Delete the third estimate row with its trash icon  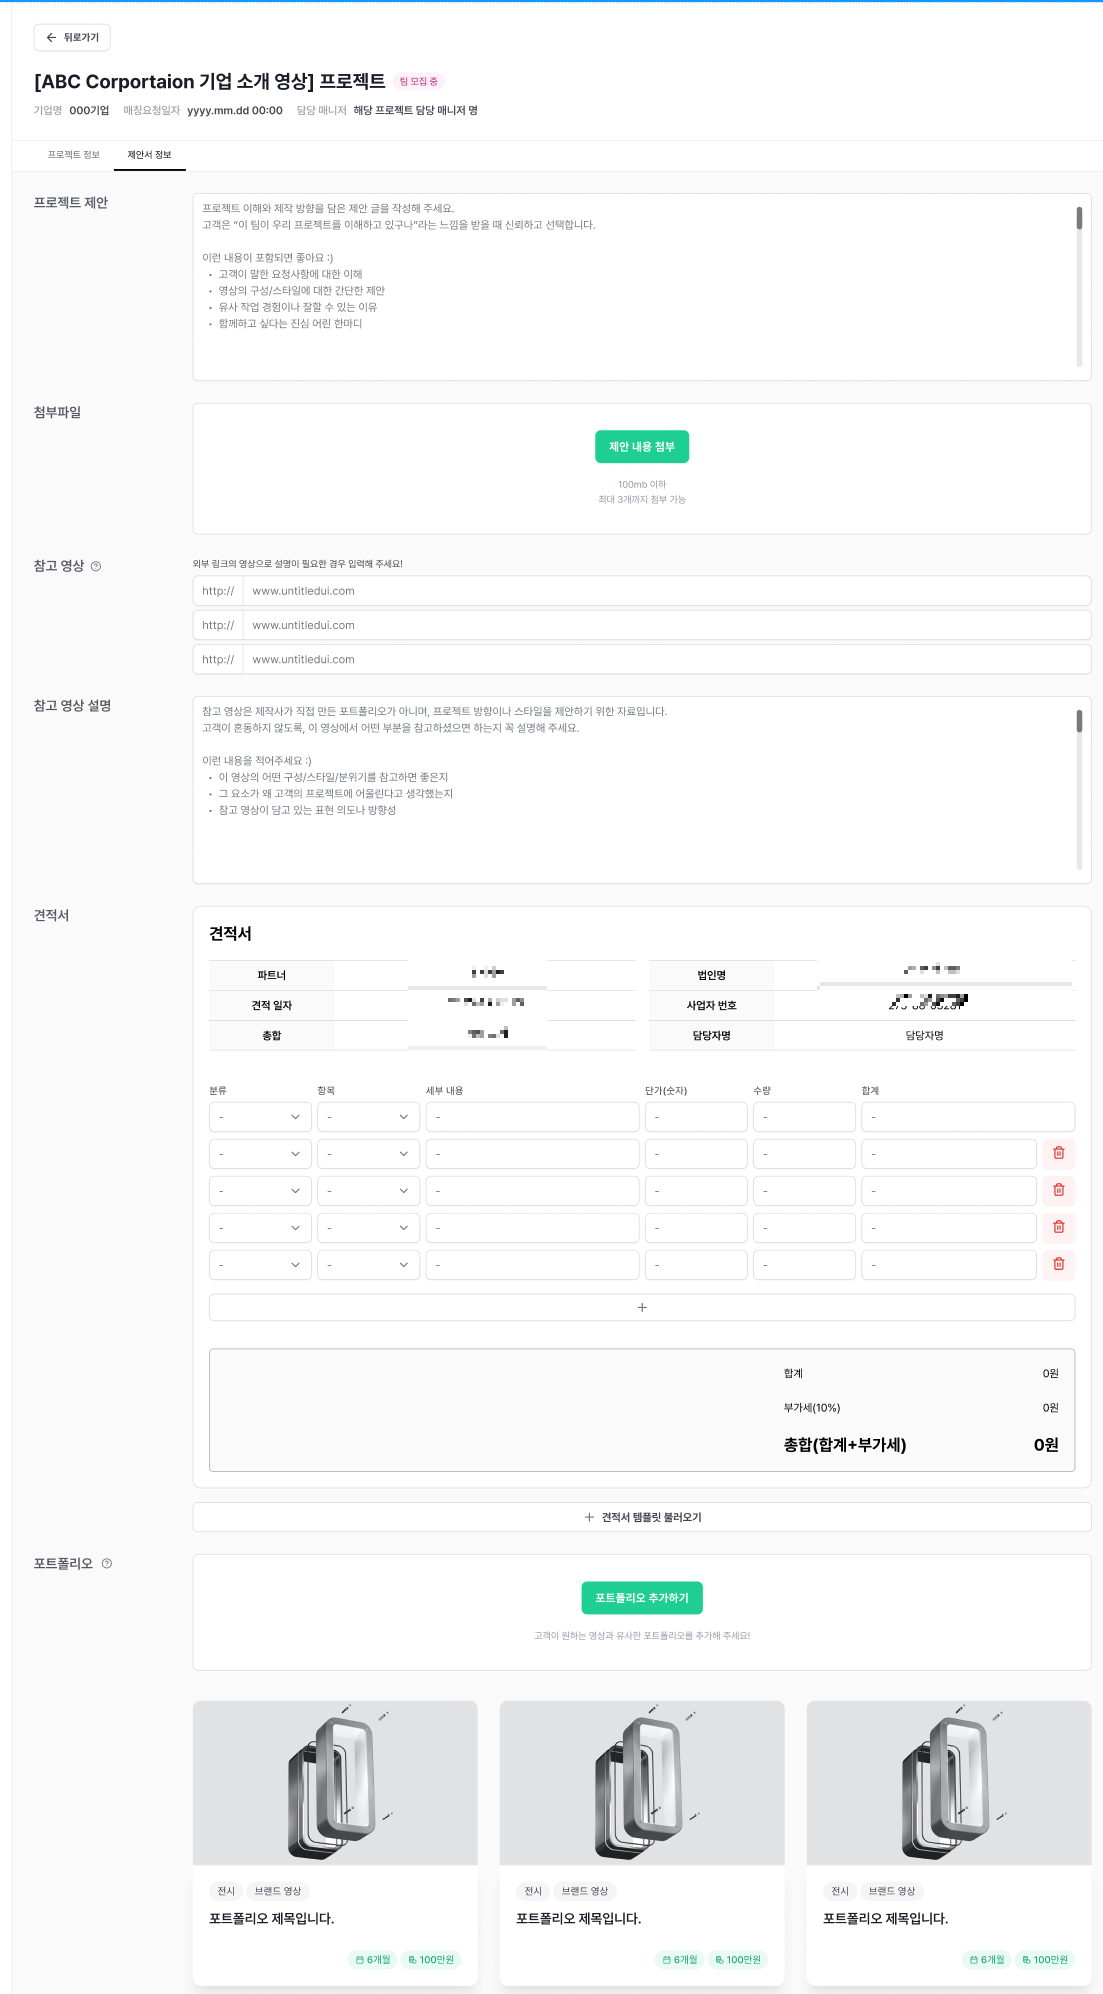1058,1190
